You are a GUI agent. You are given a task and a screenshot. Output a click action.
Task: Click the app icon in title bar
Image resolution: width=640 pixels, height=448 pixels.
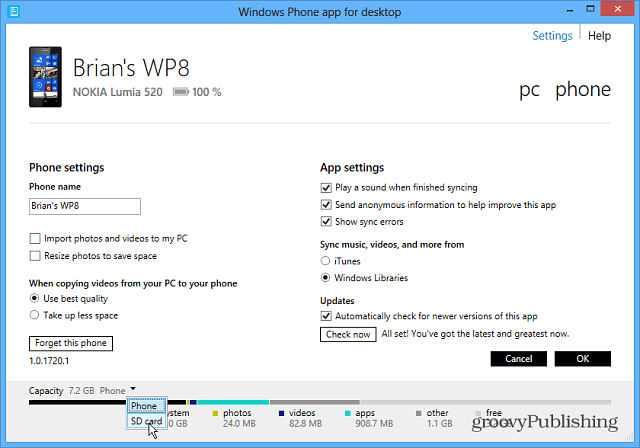pos(13,11)
